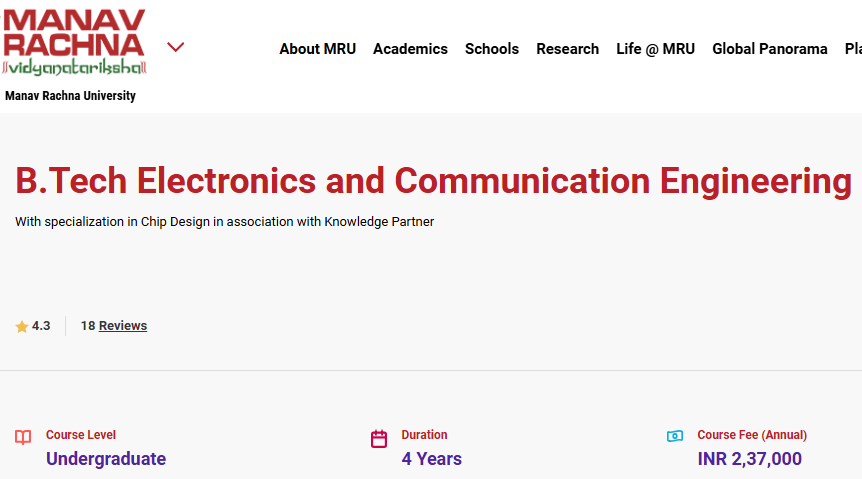Screen dimensions: 862x479
Task: Click the Course Fee money icon
Action: point(675,436)
